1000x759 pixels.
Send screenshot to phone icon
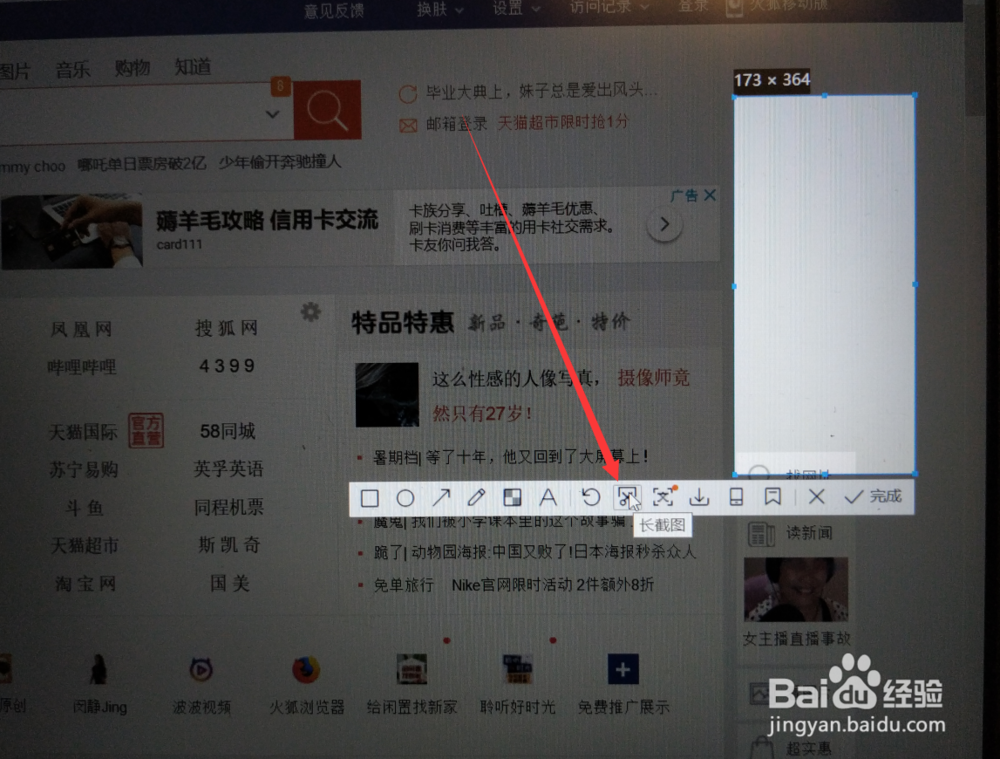pos(736,497)
